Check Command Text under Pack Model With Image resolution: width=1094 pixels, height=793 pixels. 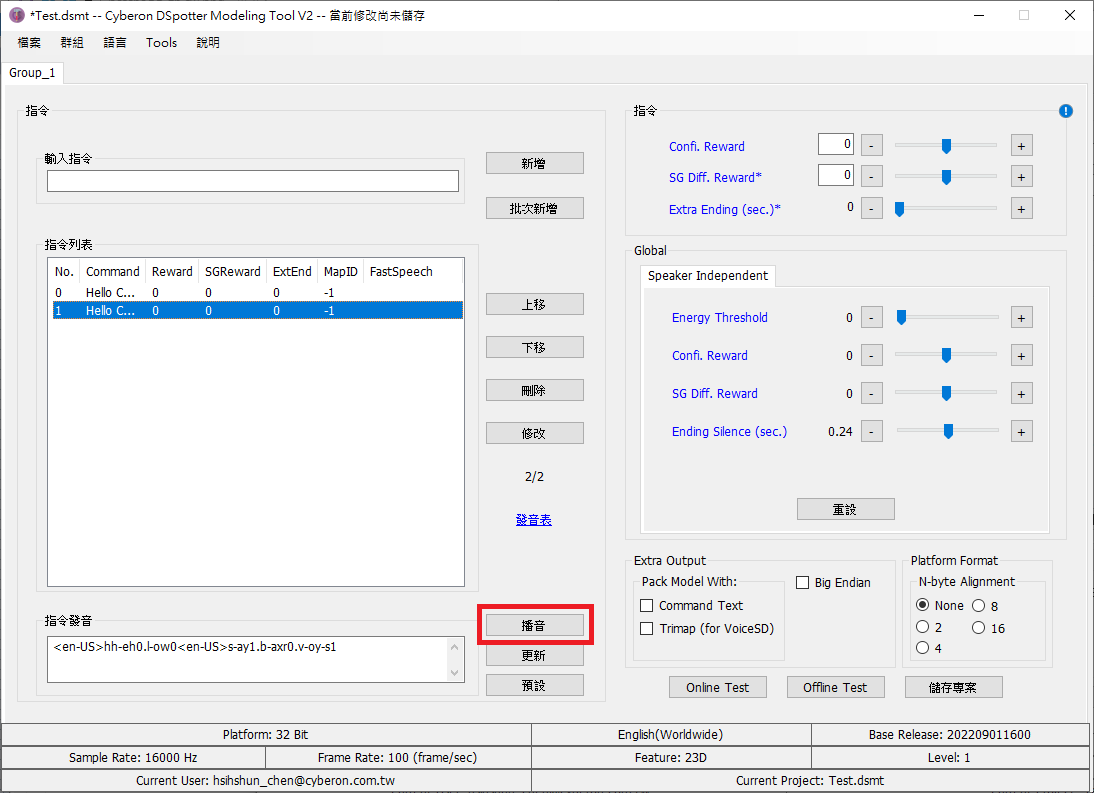pos(645,605)
